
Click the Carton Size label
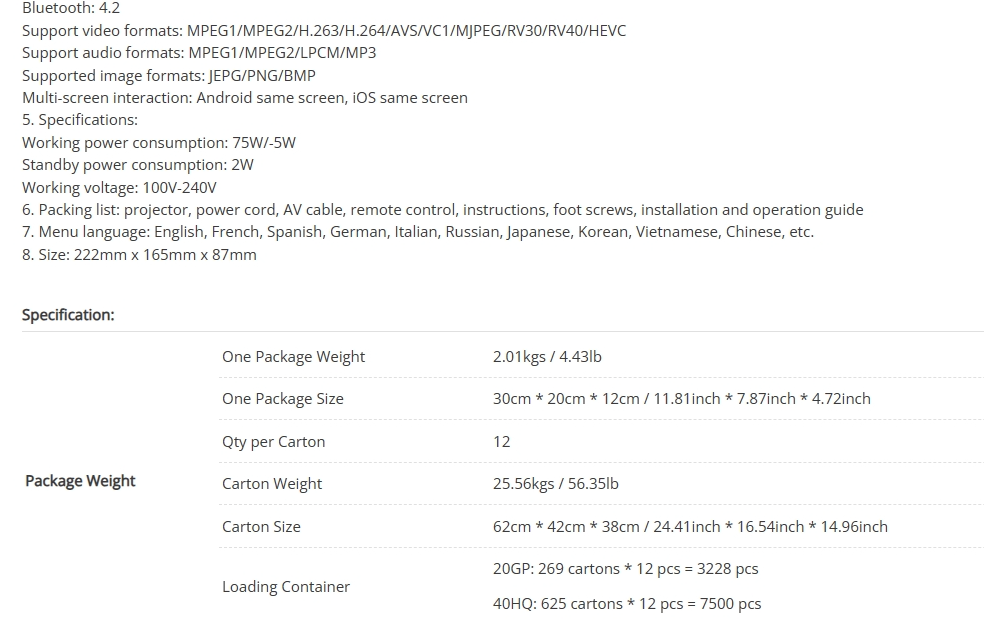tap(261, 527)
